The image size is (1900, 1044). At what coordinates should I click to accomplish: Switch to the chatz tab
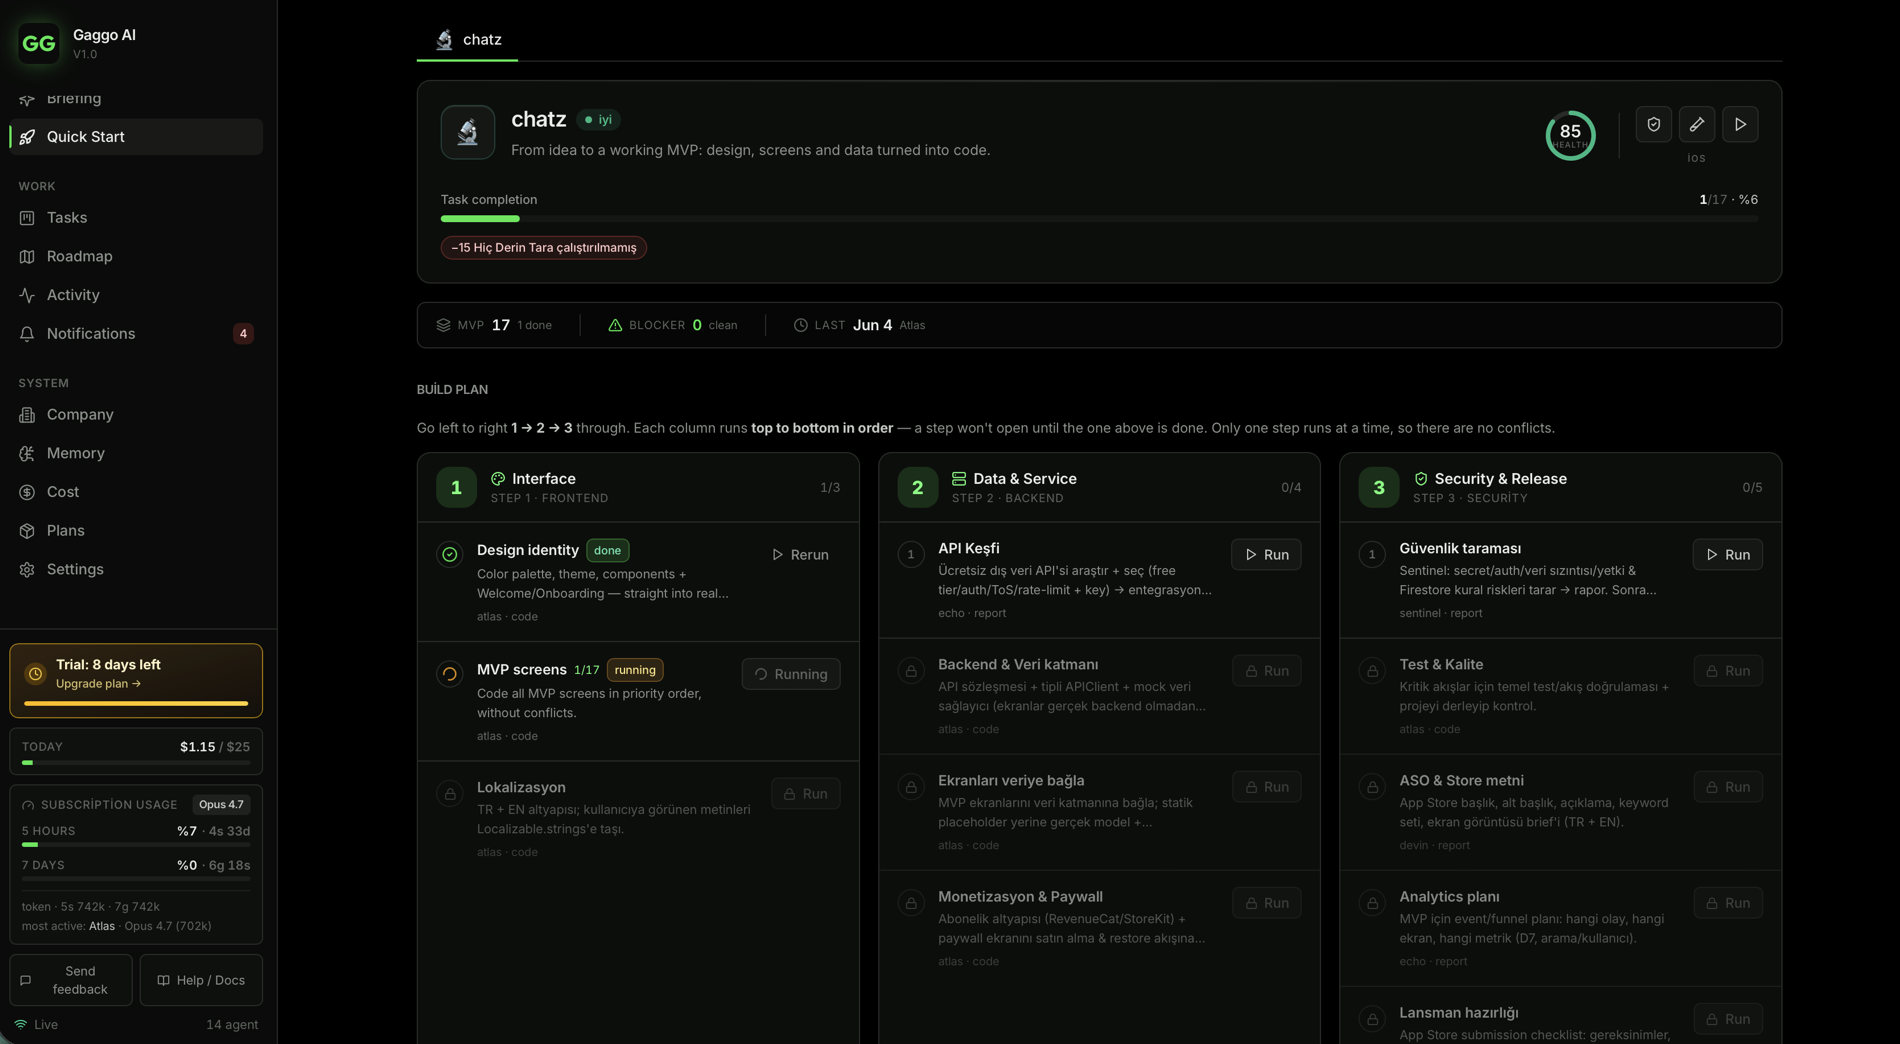(468, 40)
